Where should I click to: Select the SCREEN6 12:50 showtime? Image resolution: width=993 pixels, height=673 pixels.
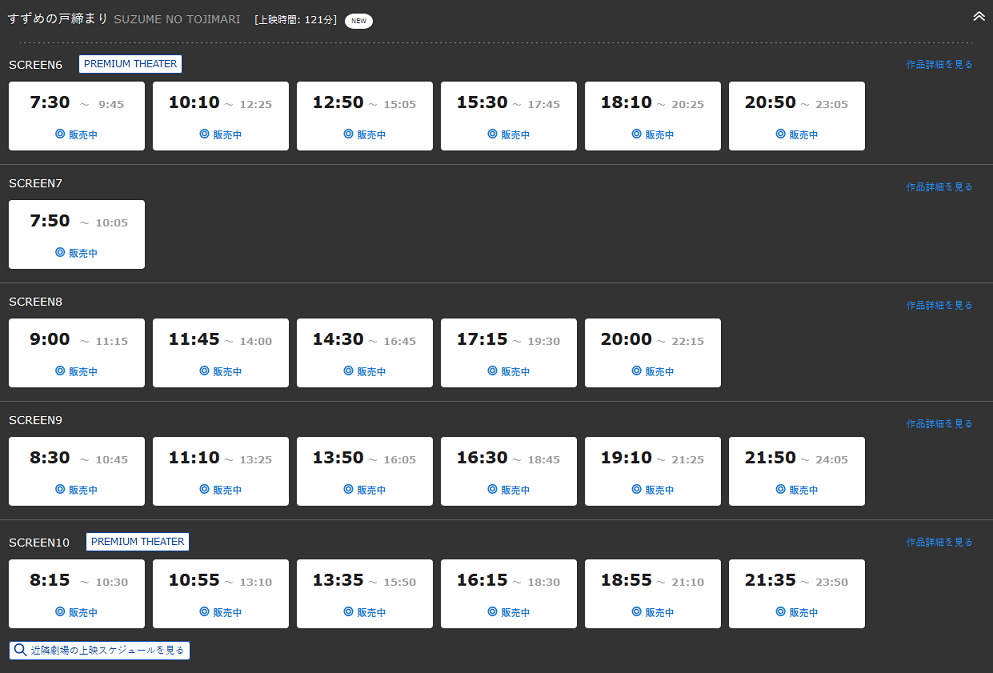pyautogui.click(x=365, y=116)
